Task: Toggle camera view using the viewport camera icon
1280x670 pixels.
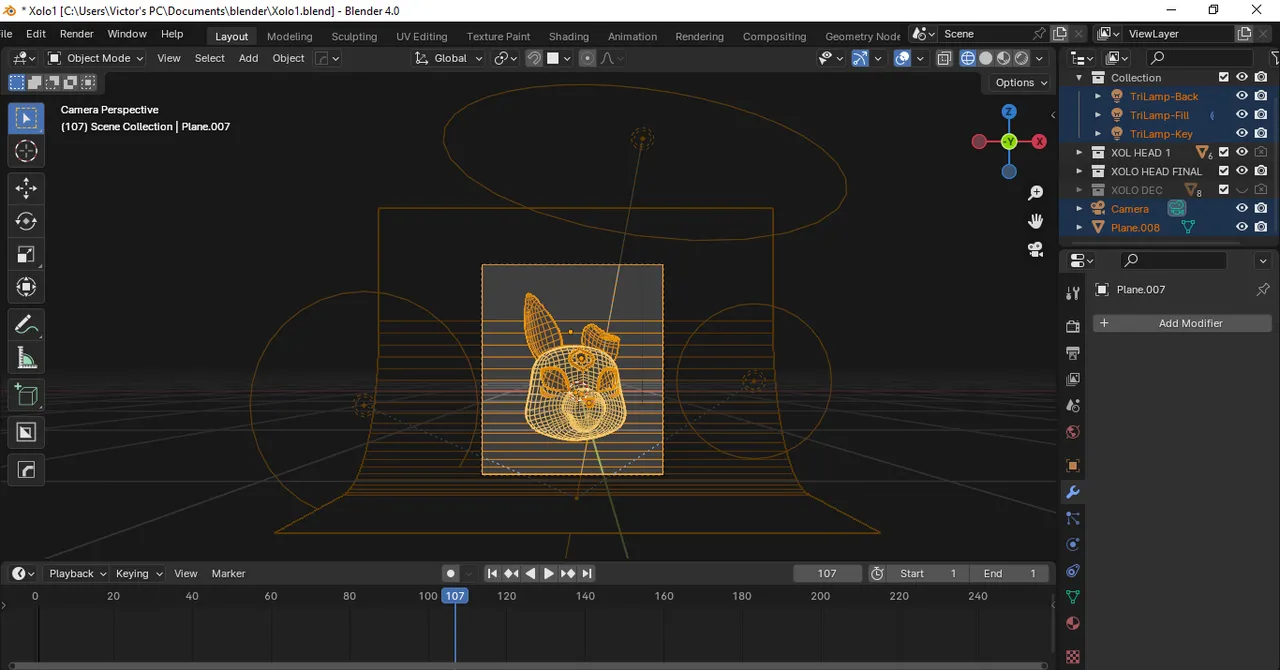Action: pyautogui.click(x=1036, y=250)
